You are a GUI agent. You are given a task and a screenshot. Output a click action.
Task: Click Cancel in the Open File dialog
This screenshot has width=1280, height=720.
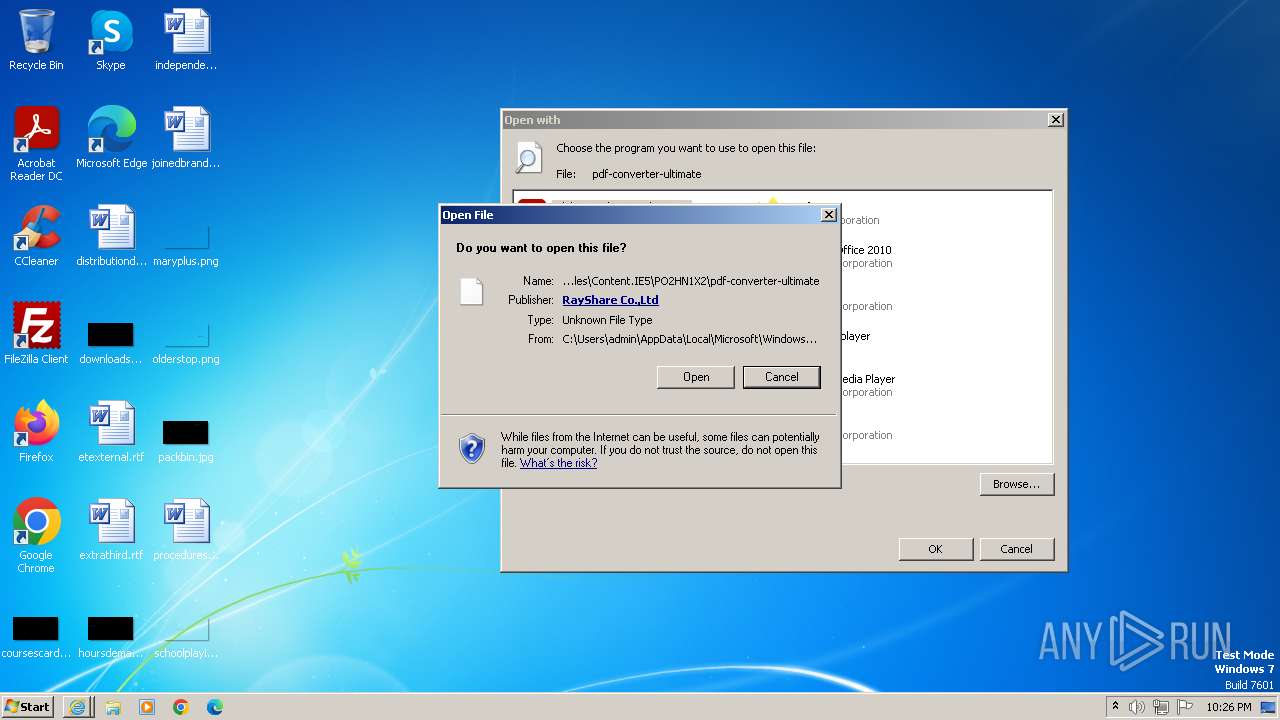click(x=781, y=377)
